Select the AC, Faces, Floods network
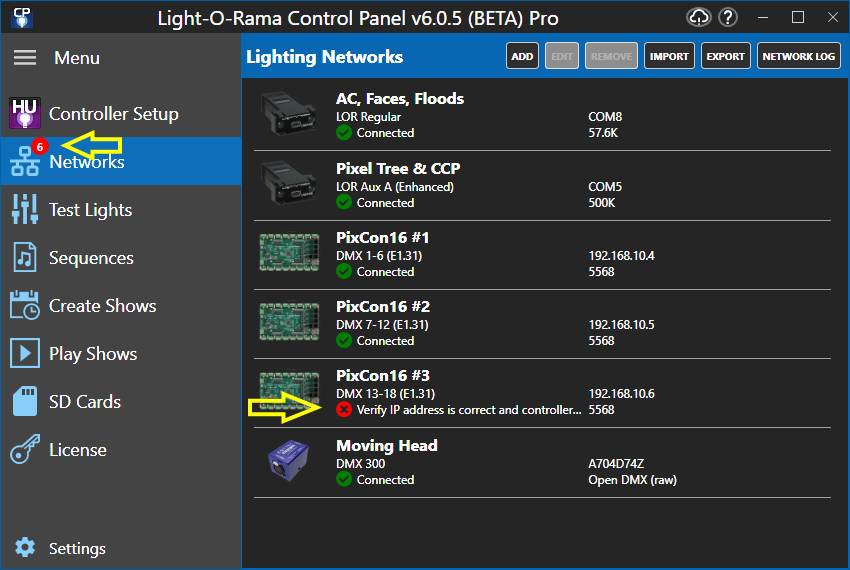The height and width of the screenshot is (570, 850). tap(542, 116)
